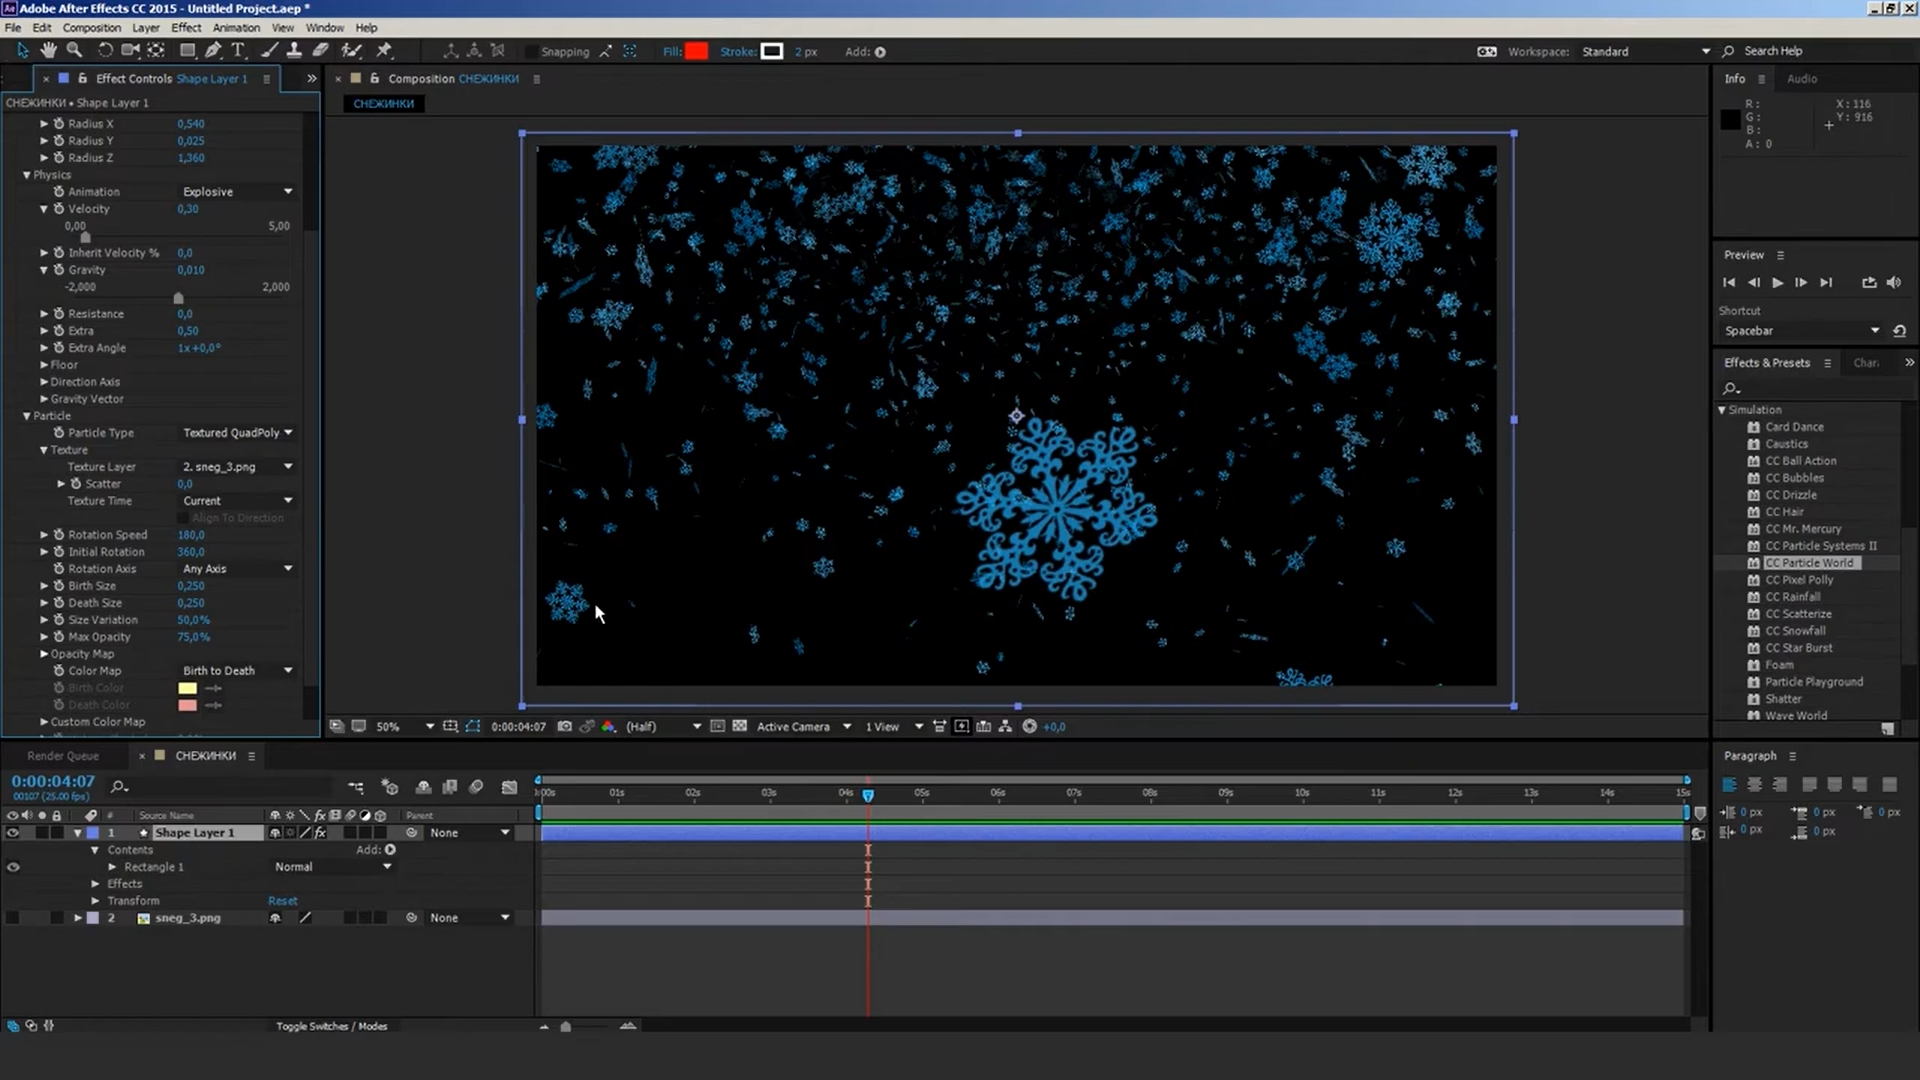Click the Play button in Preview panel
The image size is (1920, 1080).
[x=1777, y=283]
